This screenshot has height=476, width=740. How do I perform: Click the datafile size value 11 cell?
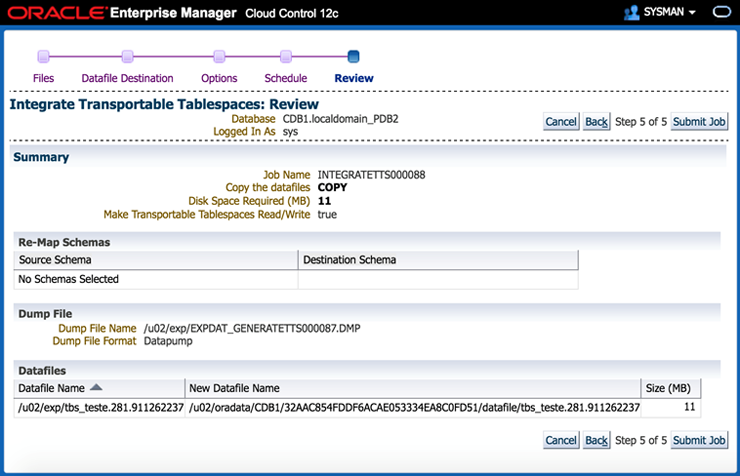pyautogui.click(x=671, y=407)
